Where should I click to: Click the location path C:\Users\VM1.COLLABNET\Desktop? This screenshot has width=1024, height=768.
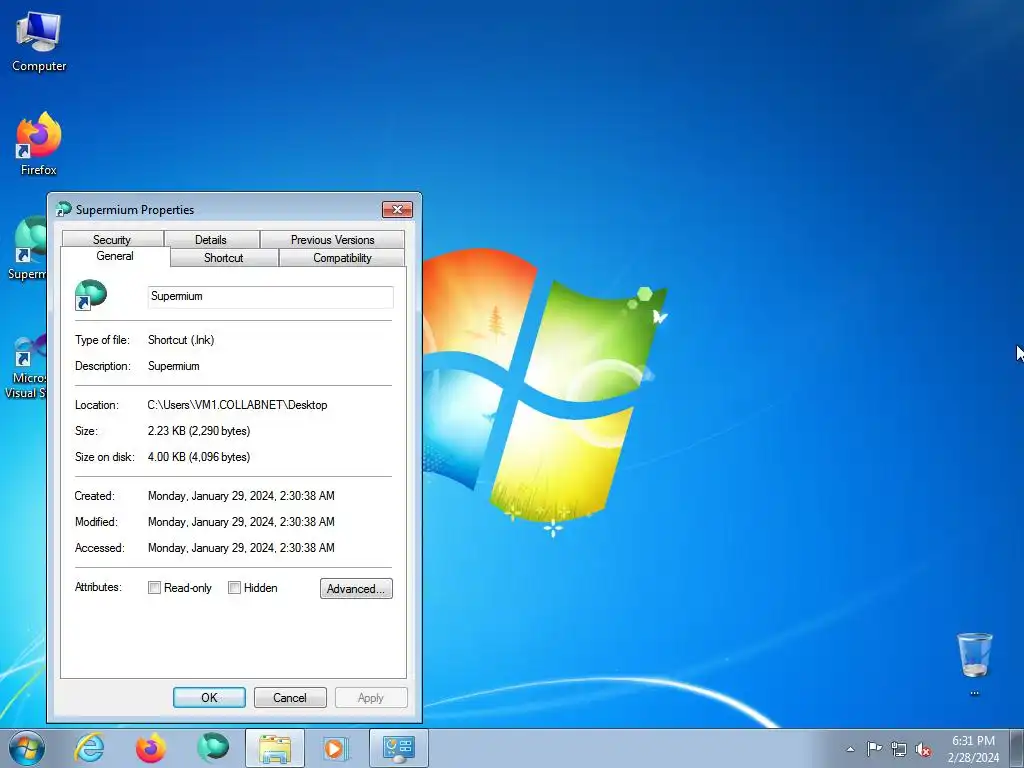(237, 405)
